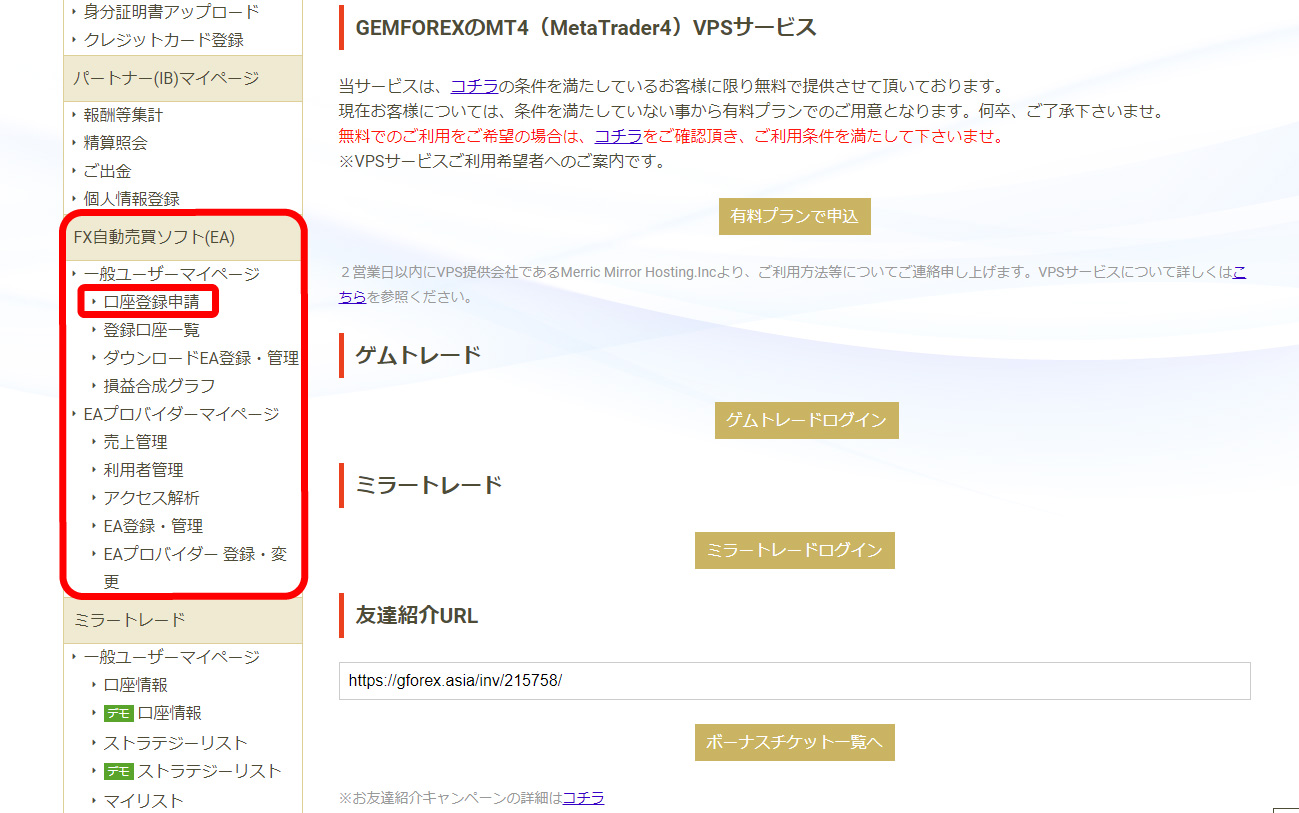This screenshot has height=813, width=1299.
Task: Click the デモ badge beside 口座情報
Action: (x=119, y=714)
